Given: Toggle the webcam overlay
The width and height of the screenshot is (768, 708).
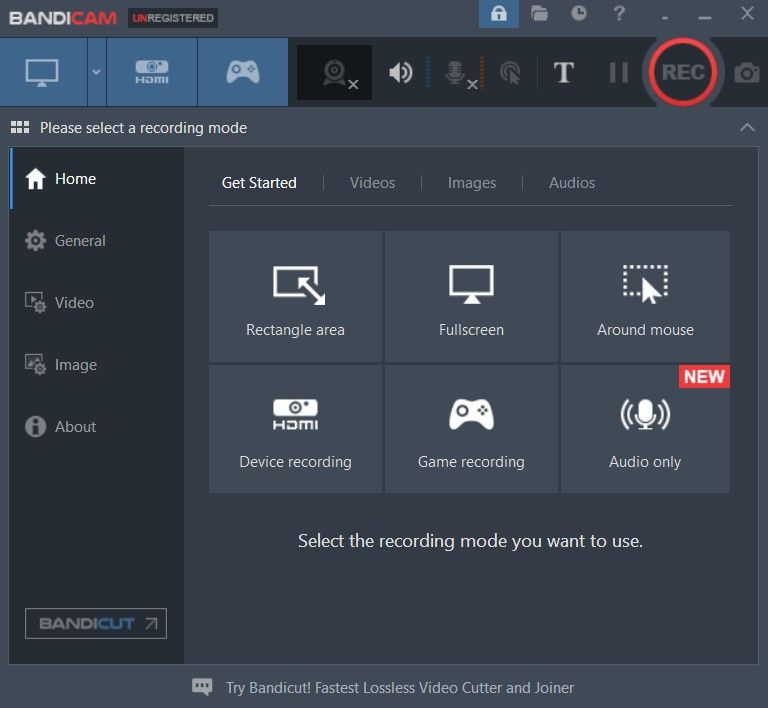Looking at the screenshot, I should 335,72.
